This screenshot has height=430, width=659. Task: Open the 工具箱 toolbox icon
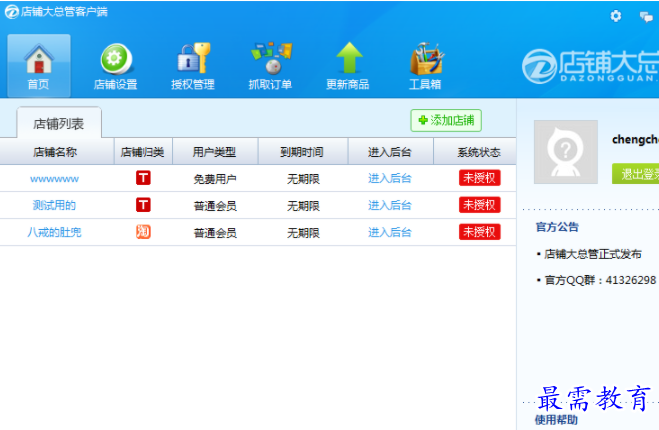click(425, 66)
